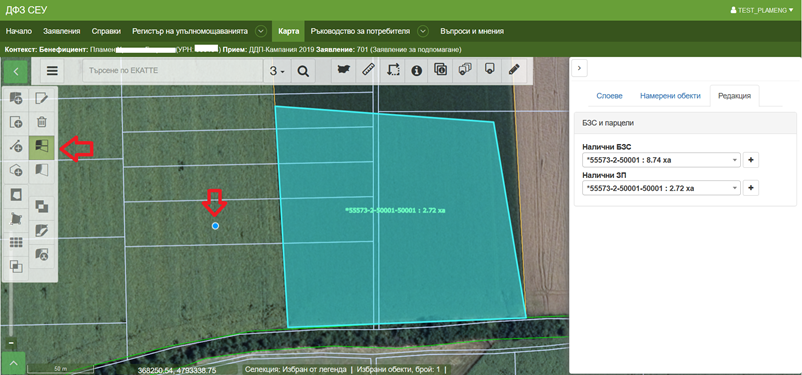Open Въпроси и мнения page

pyautogui.click(x=472, y=31)
